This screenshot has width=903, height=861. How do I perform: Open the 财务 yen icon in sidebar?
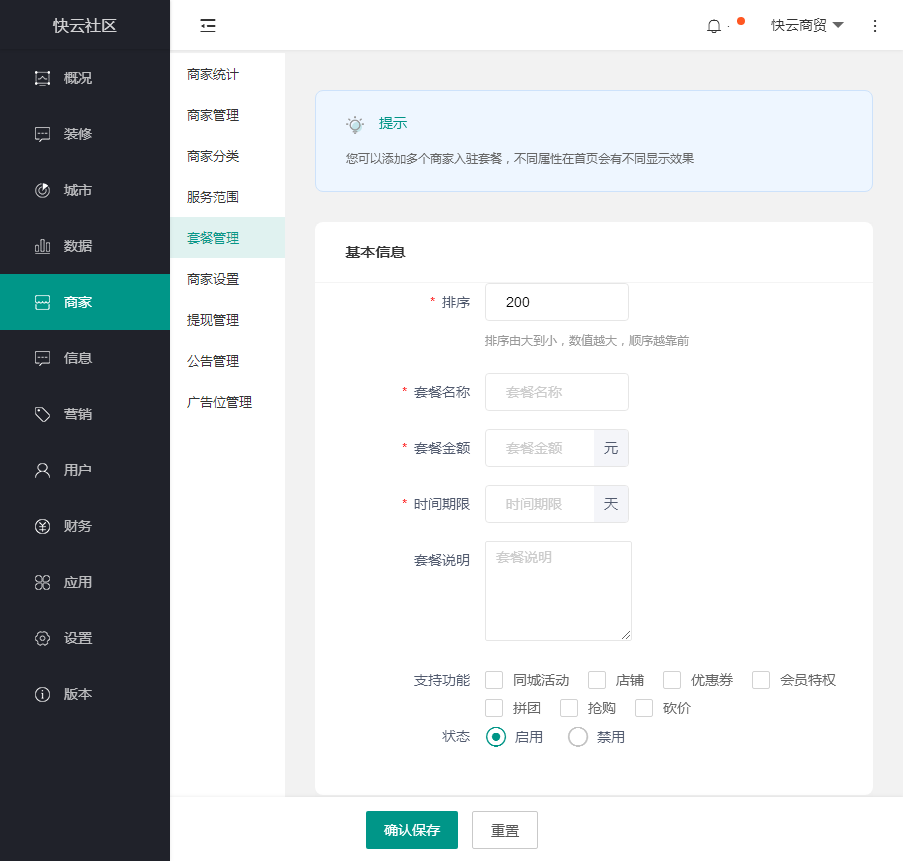coord(42,526)
